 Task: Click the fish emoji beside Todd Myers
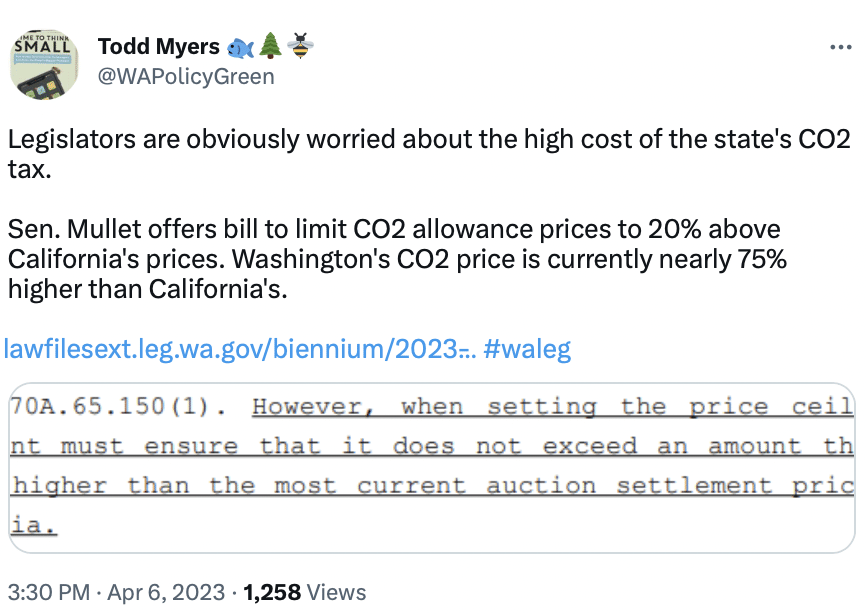coord(241,47)
